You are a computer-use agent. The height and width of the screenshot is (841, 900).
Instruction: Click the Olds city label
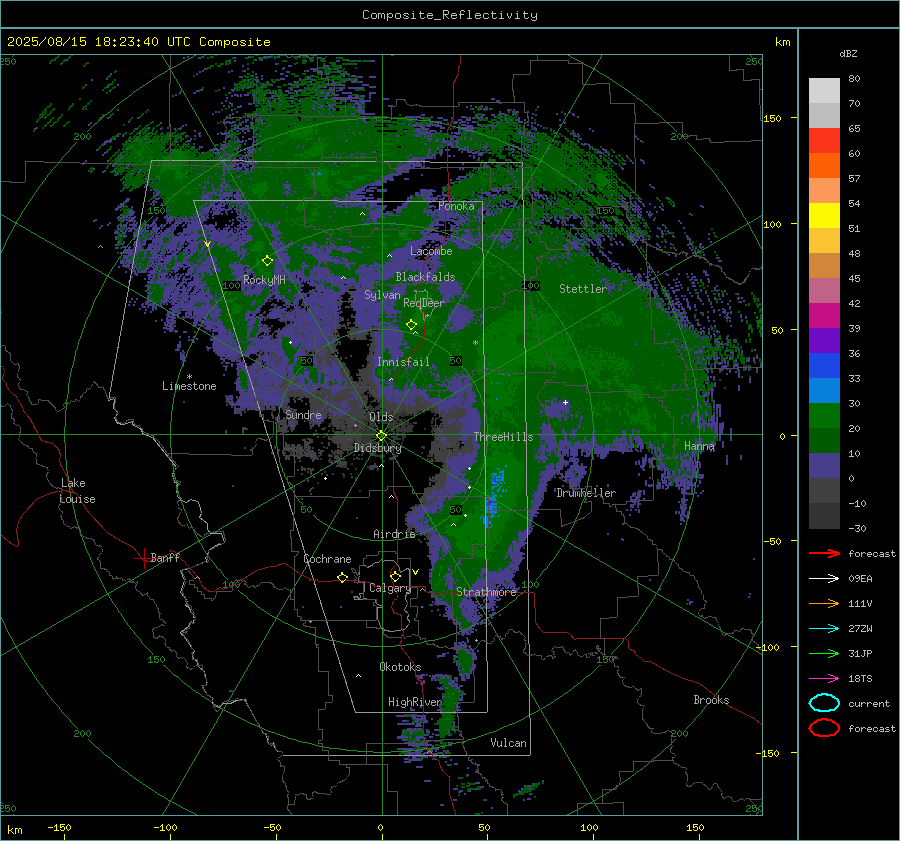[x=381, y=417]
